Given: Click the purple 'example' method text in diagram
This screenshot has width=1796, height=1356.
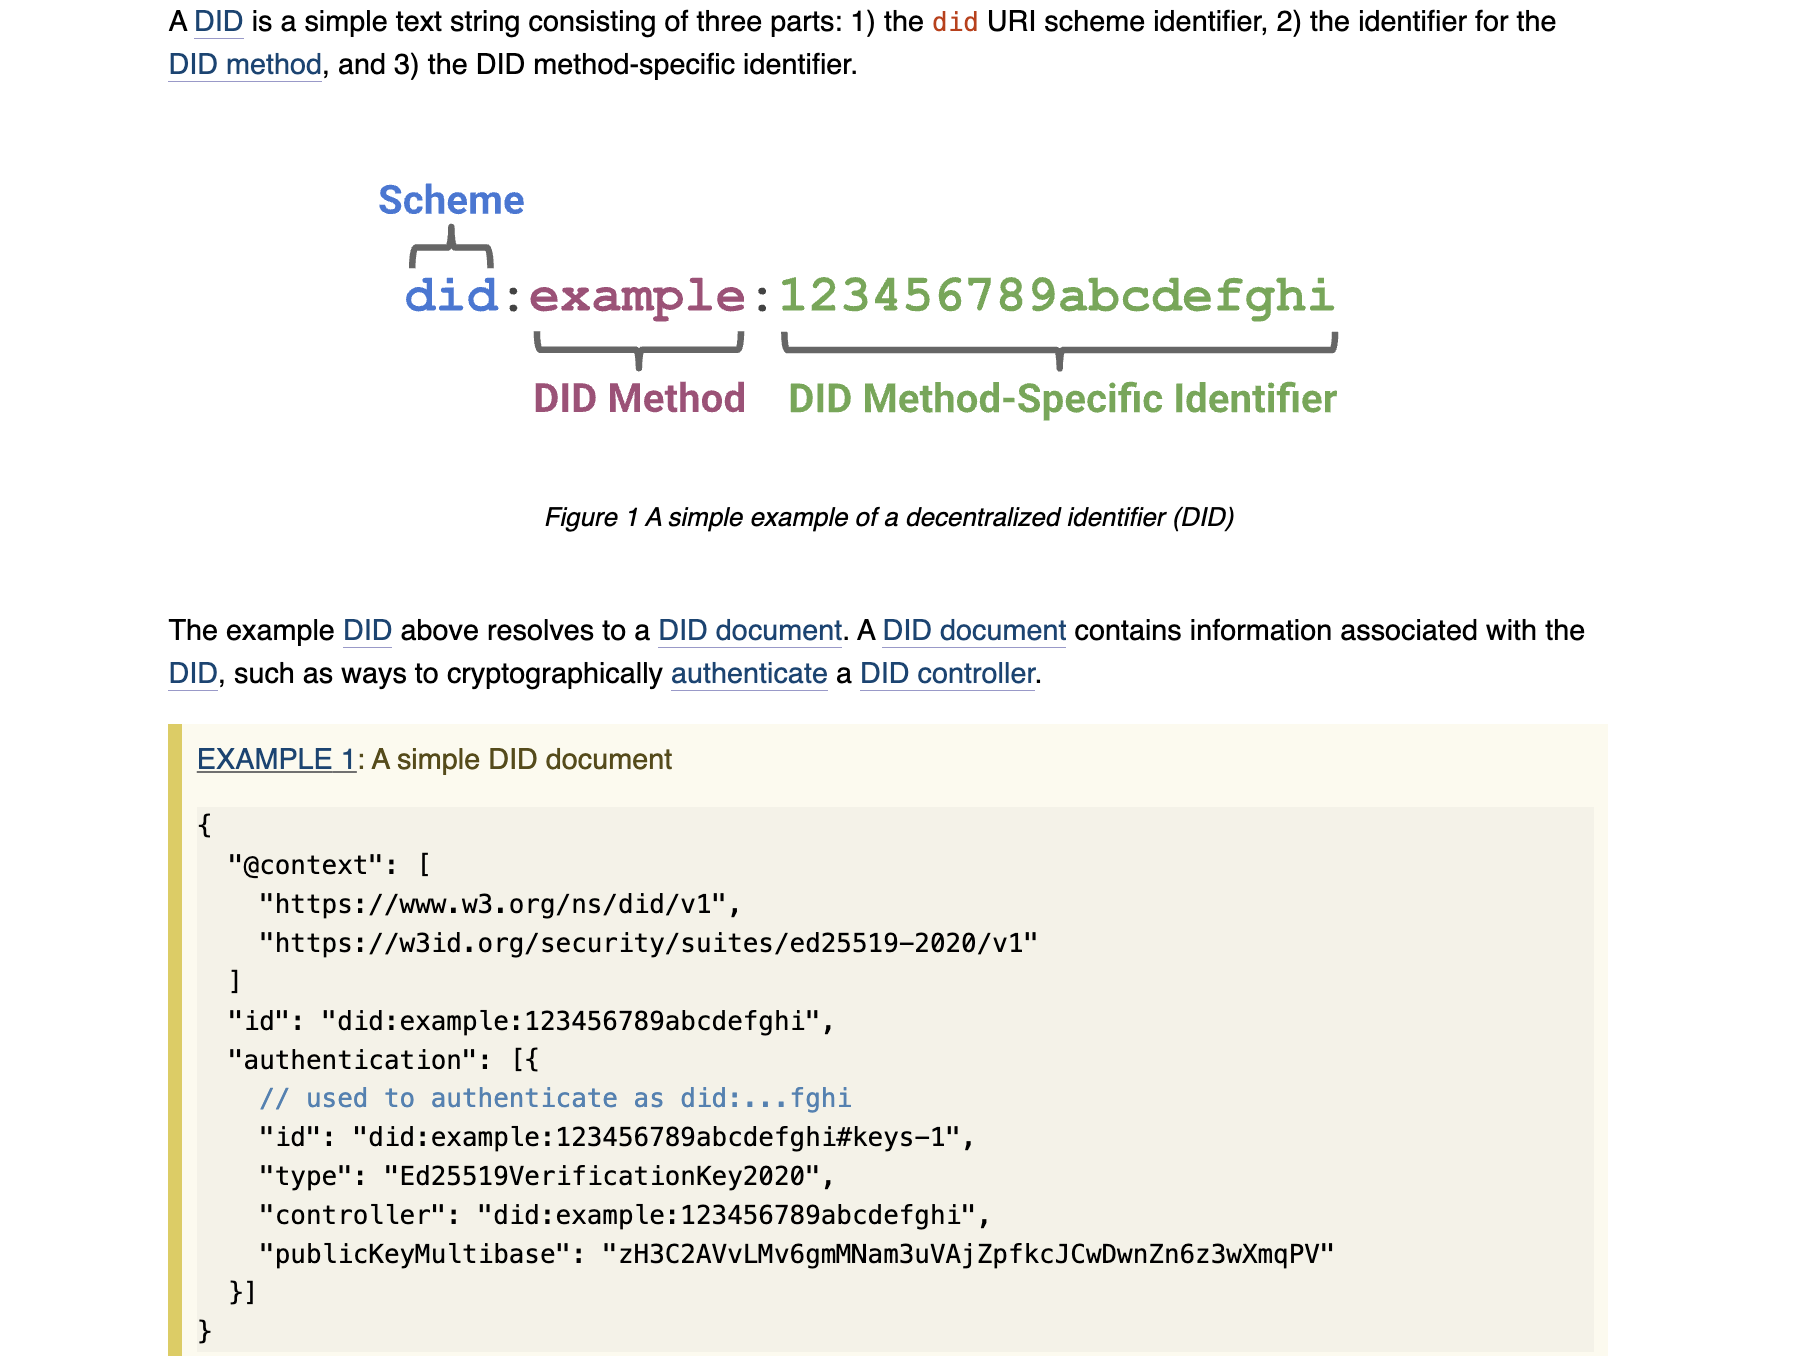Looking at the screenshot, I should (x=637, y=297).
